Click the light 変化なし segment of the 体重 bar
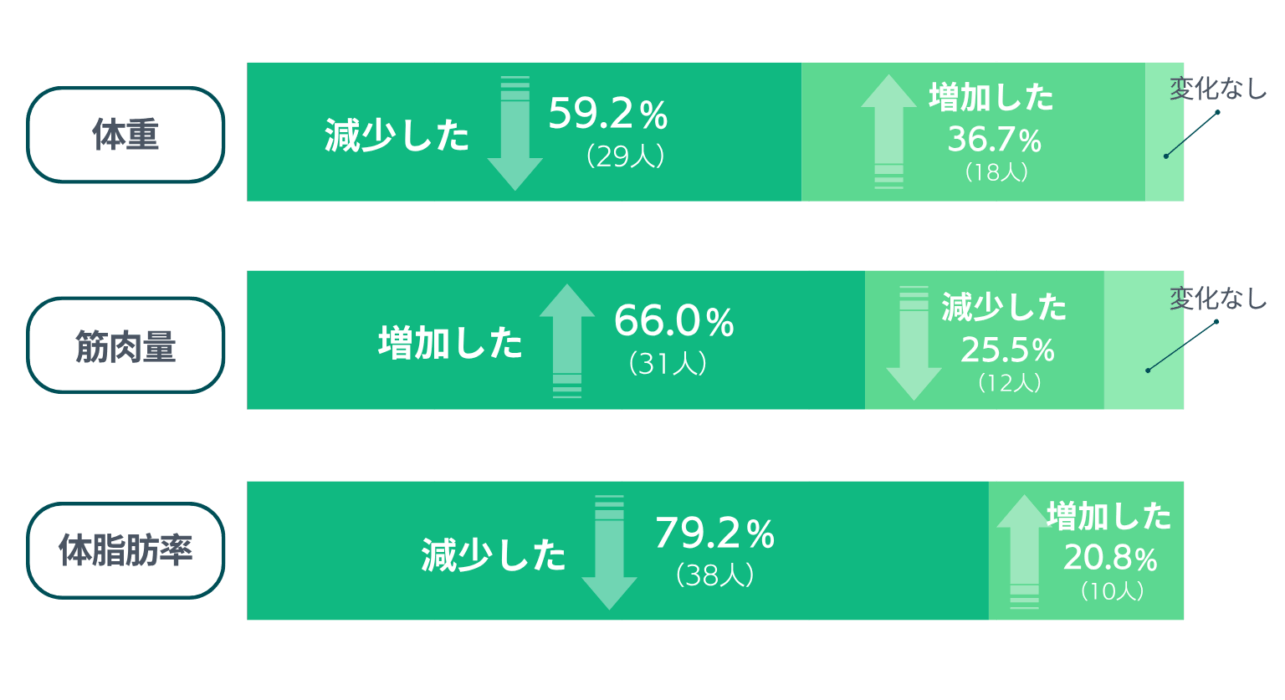This screenshot has height=700, width=1285. 1164,132
